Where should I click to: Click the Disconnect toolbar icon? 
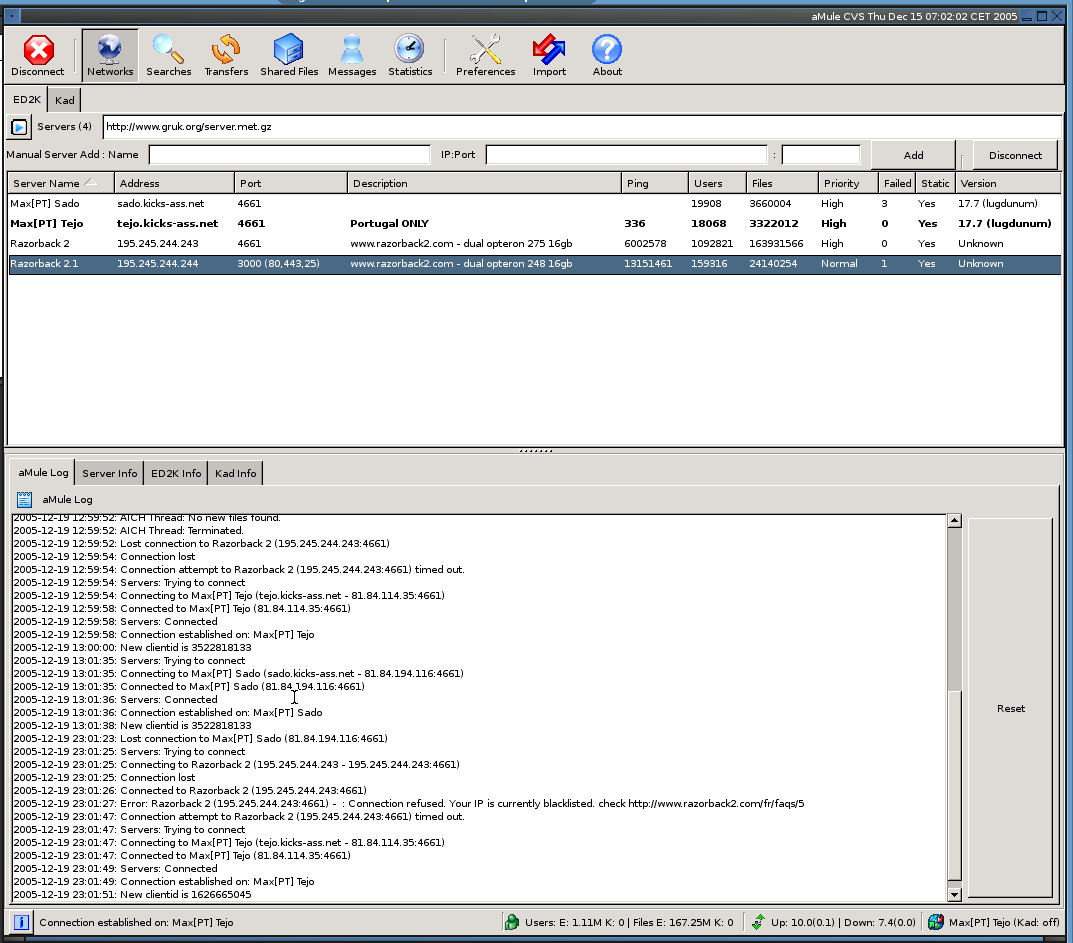(x=38, y=55)
